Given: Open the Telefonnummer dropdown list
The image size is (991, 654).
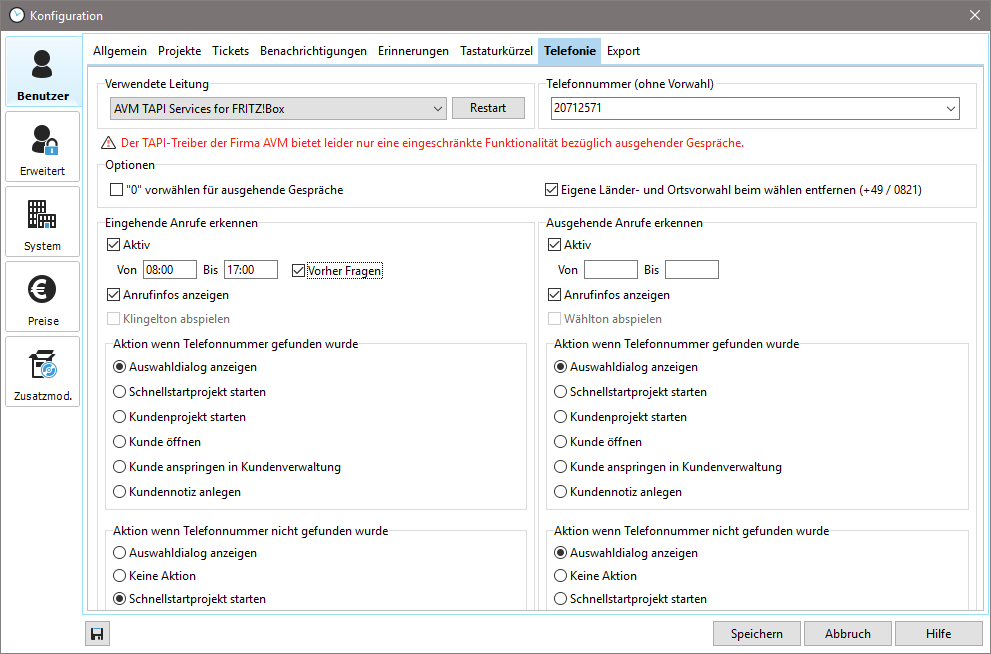Looking at the screenshot, I should point(949,108).
